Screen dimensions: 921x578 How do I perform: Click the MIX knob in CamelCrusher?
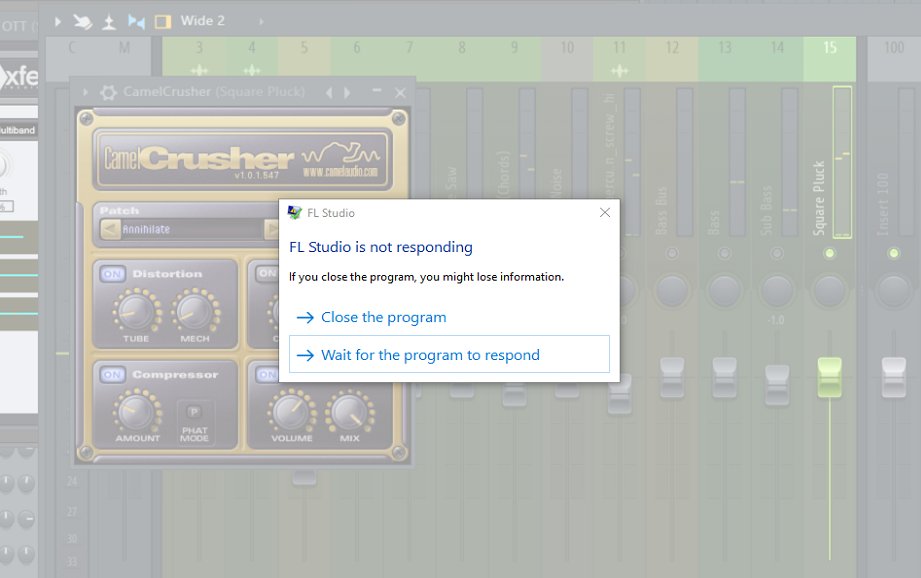[349, 411]
